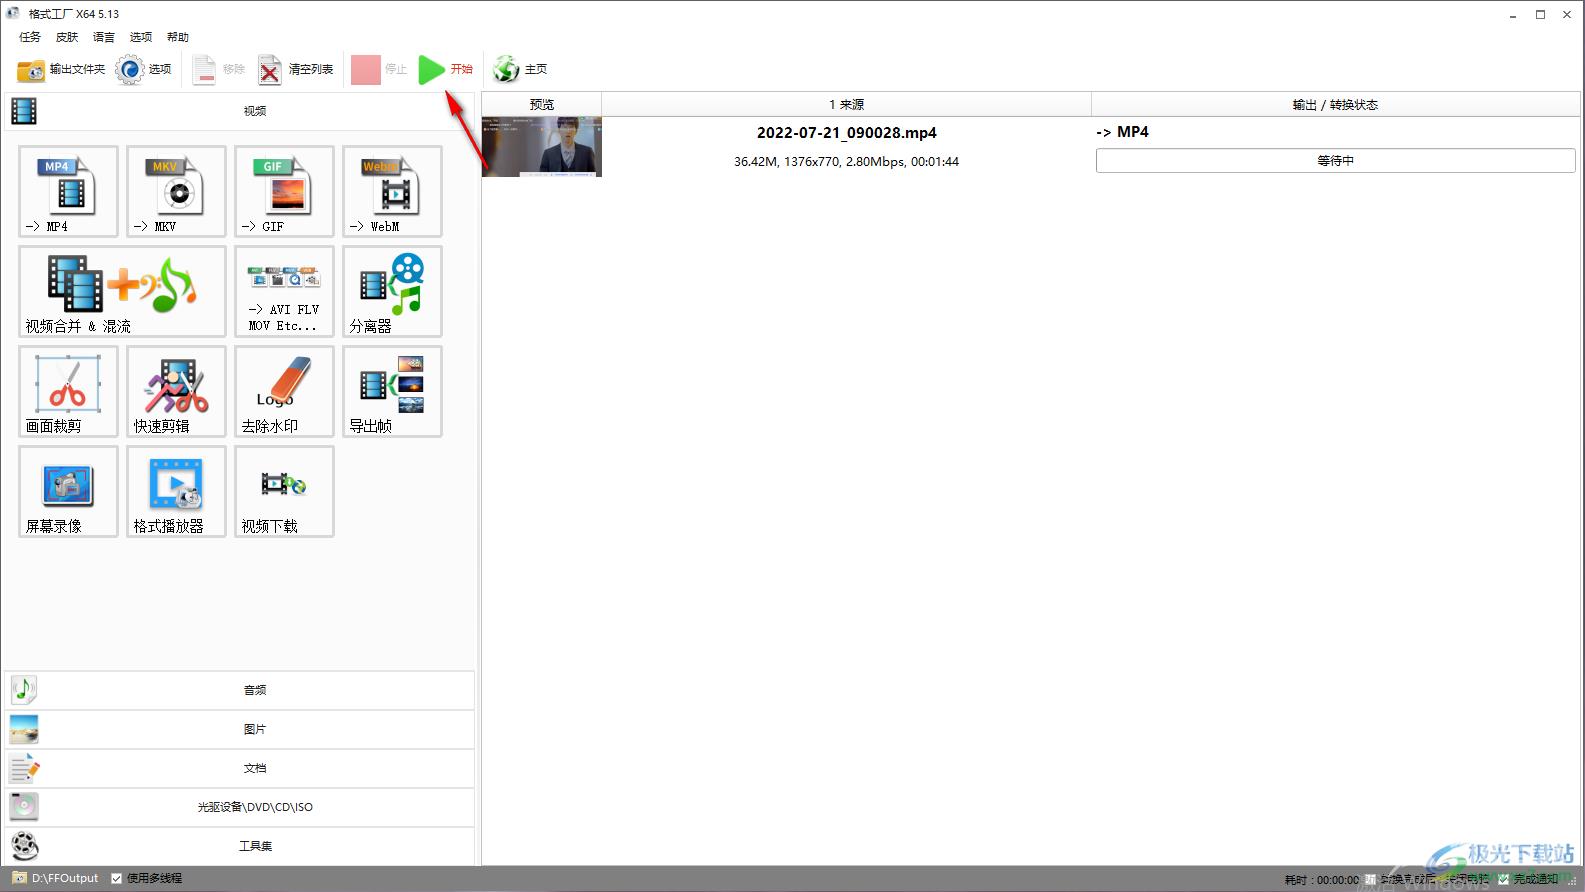Expand the 光驱设备\DVD\CD\ISO category
Viewport: 1585px width, 892px height.
point(240,807)
